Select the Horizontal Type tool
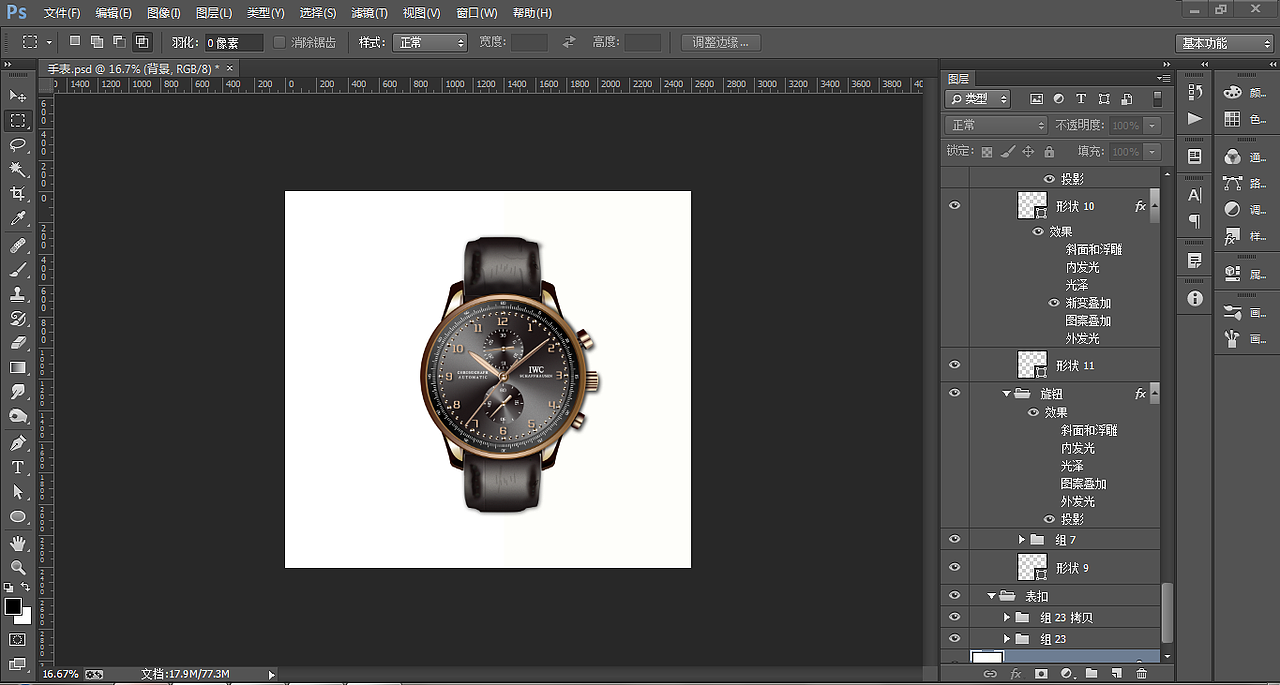1280x685 pixels. tap(18, 467)
